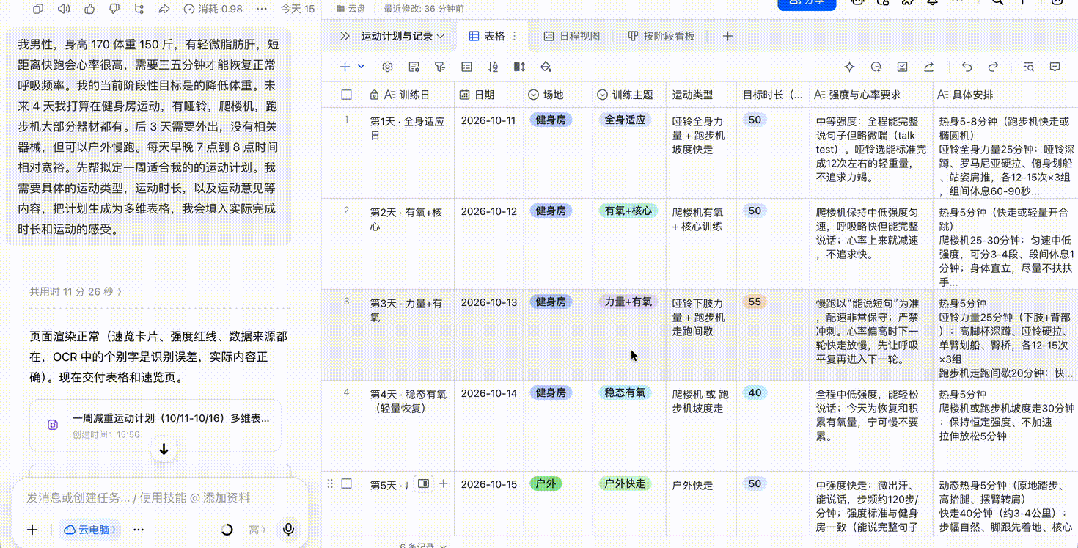Share the reply with the forward arrow icon
The width and height of the screenshot is (1078, 548).
[x=164, y=9]
